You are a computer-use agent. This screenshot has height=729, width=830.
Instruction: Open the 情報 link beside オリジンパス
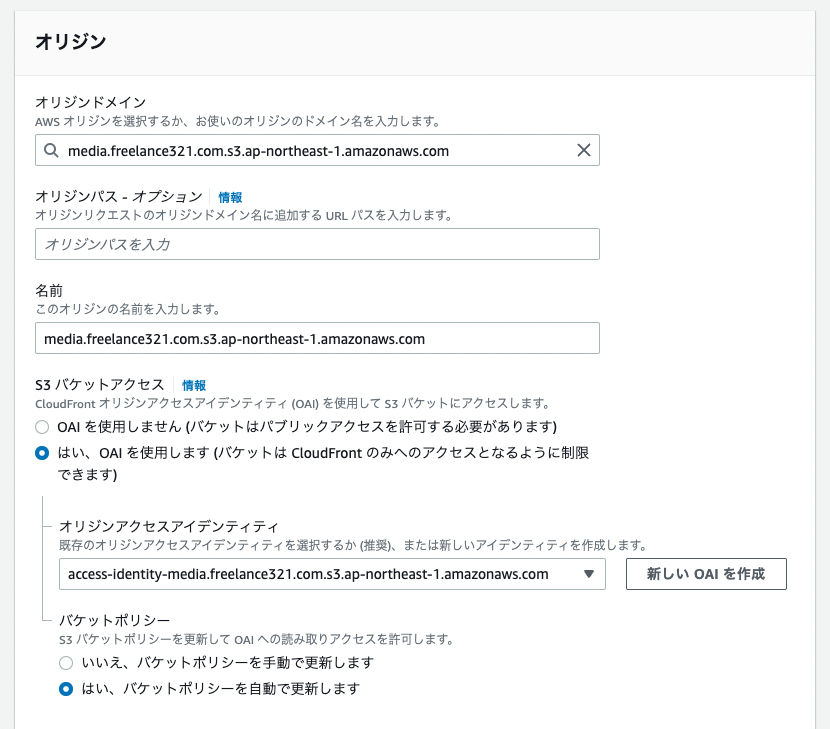pyautogui.click(x=230, y=197)
